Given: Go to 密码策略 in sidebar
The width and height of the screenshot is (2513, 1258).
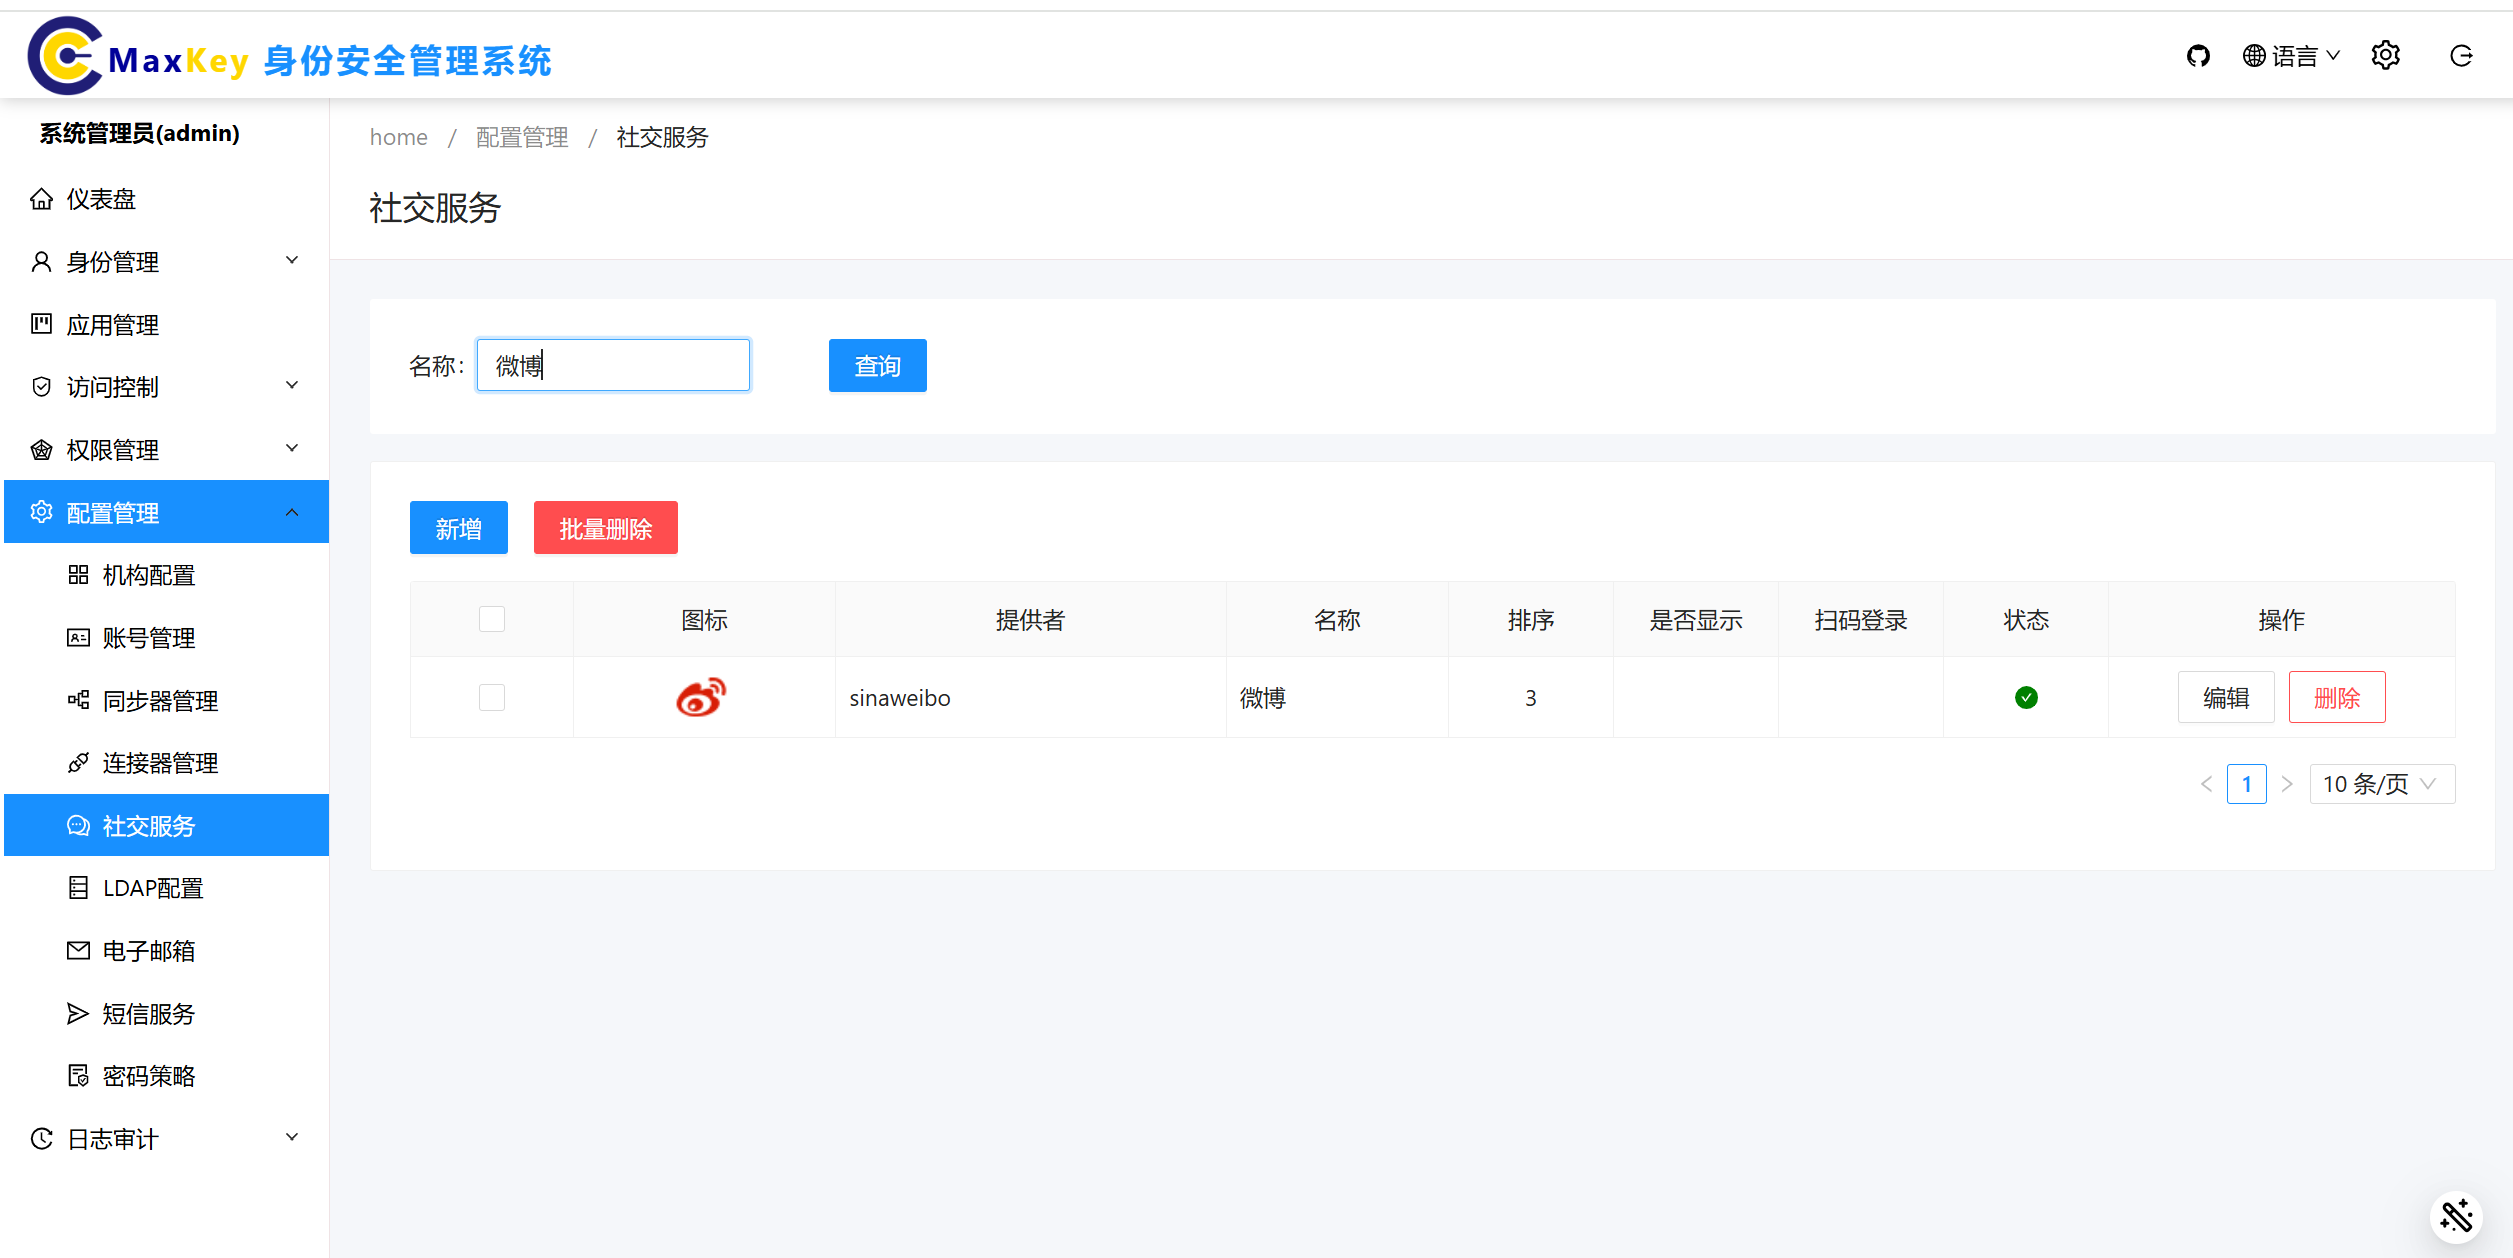Looking at the screenshot, I should pyautogui.click(x=148, y=1076).
